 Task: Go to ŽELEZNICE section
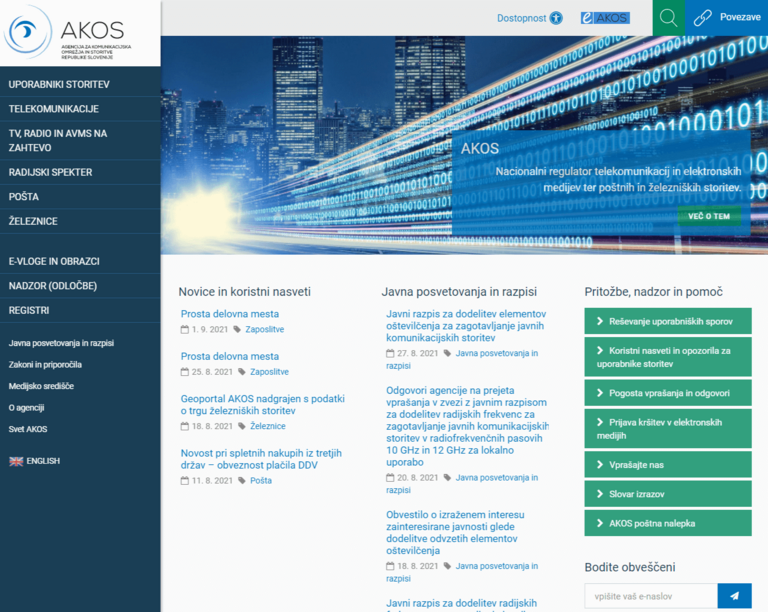pyautogui.click(x=80, y=221)
